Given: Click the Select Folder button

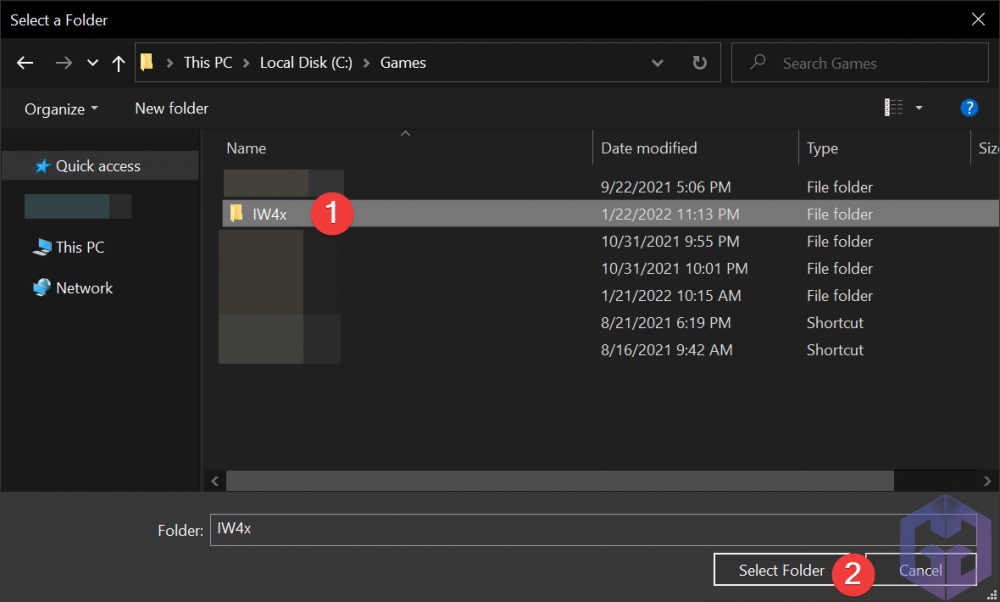Looking at the screenshot, I should [x=781, y=570].
